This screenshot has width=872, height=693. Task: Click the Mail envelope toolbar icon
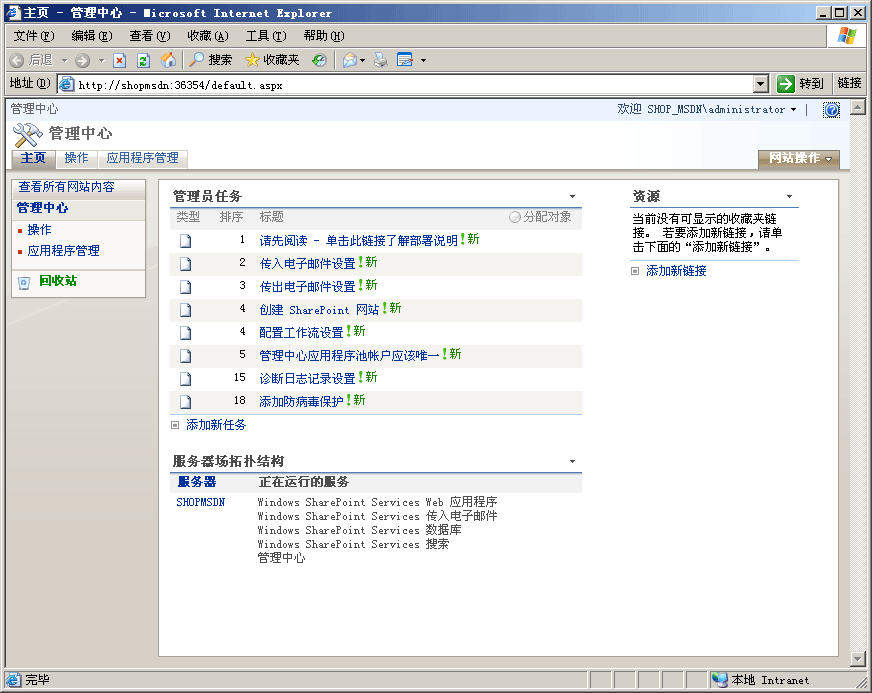point(350,60)
